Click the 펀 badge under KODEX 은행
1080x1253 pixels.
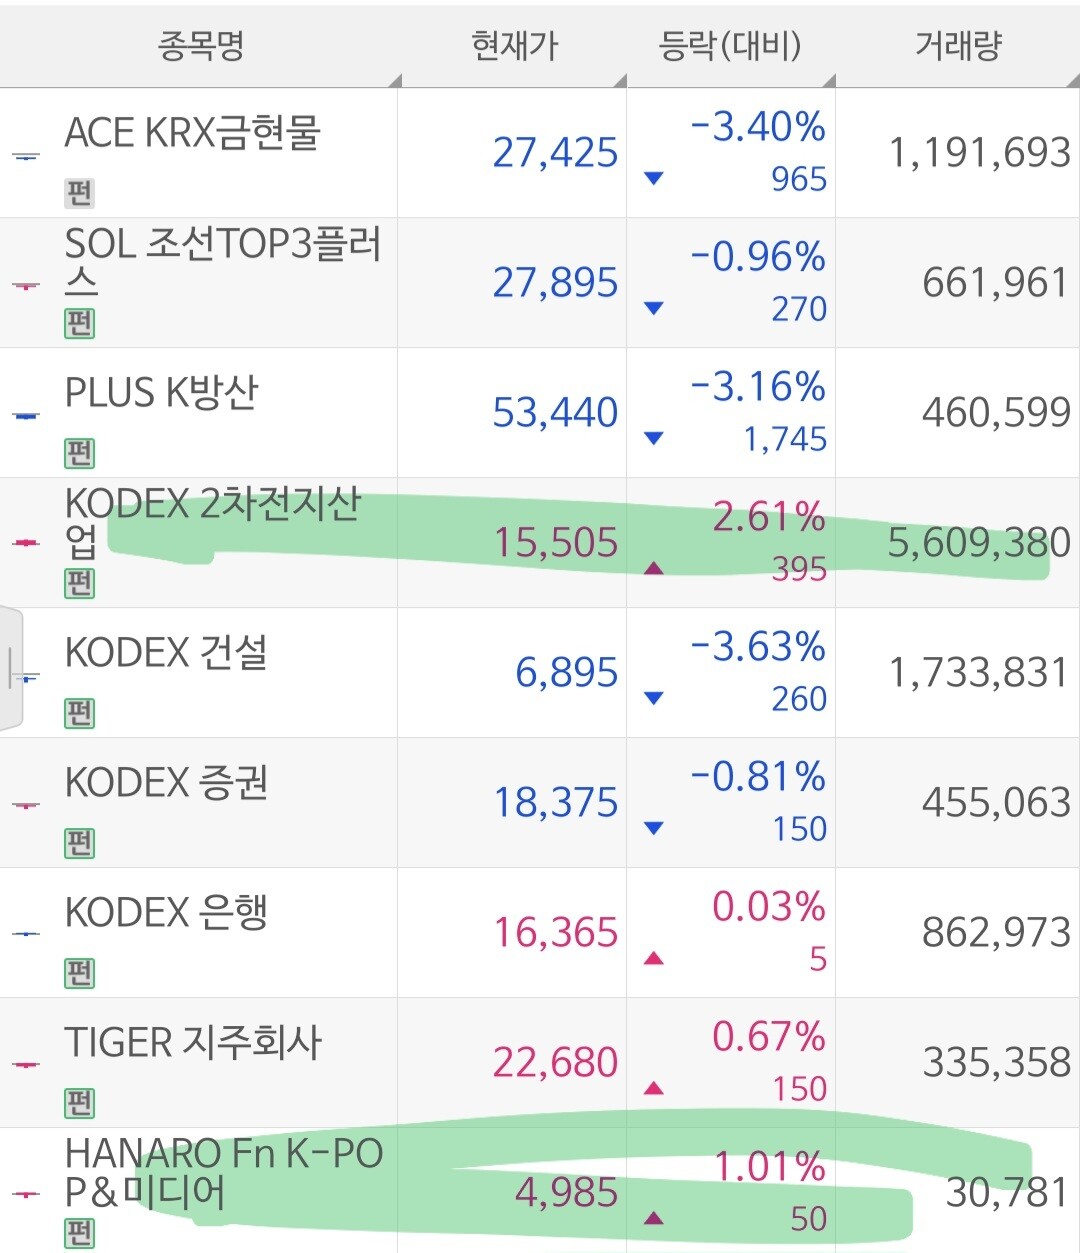(79, 973)
